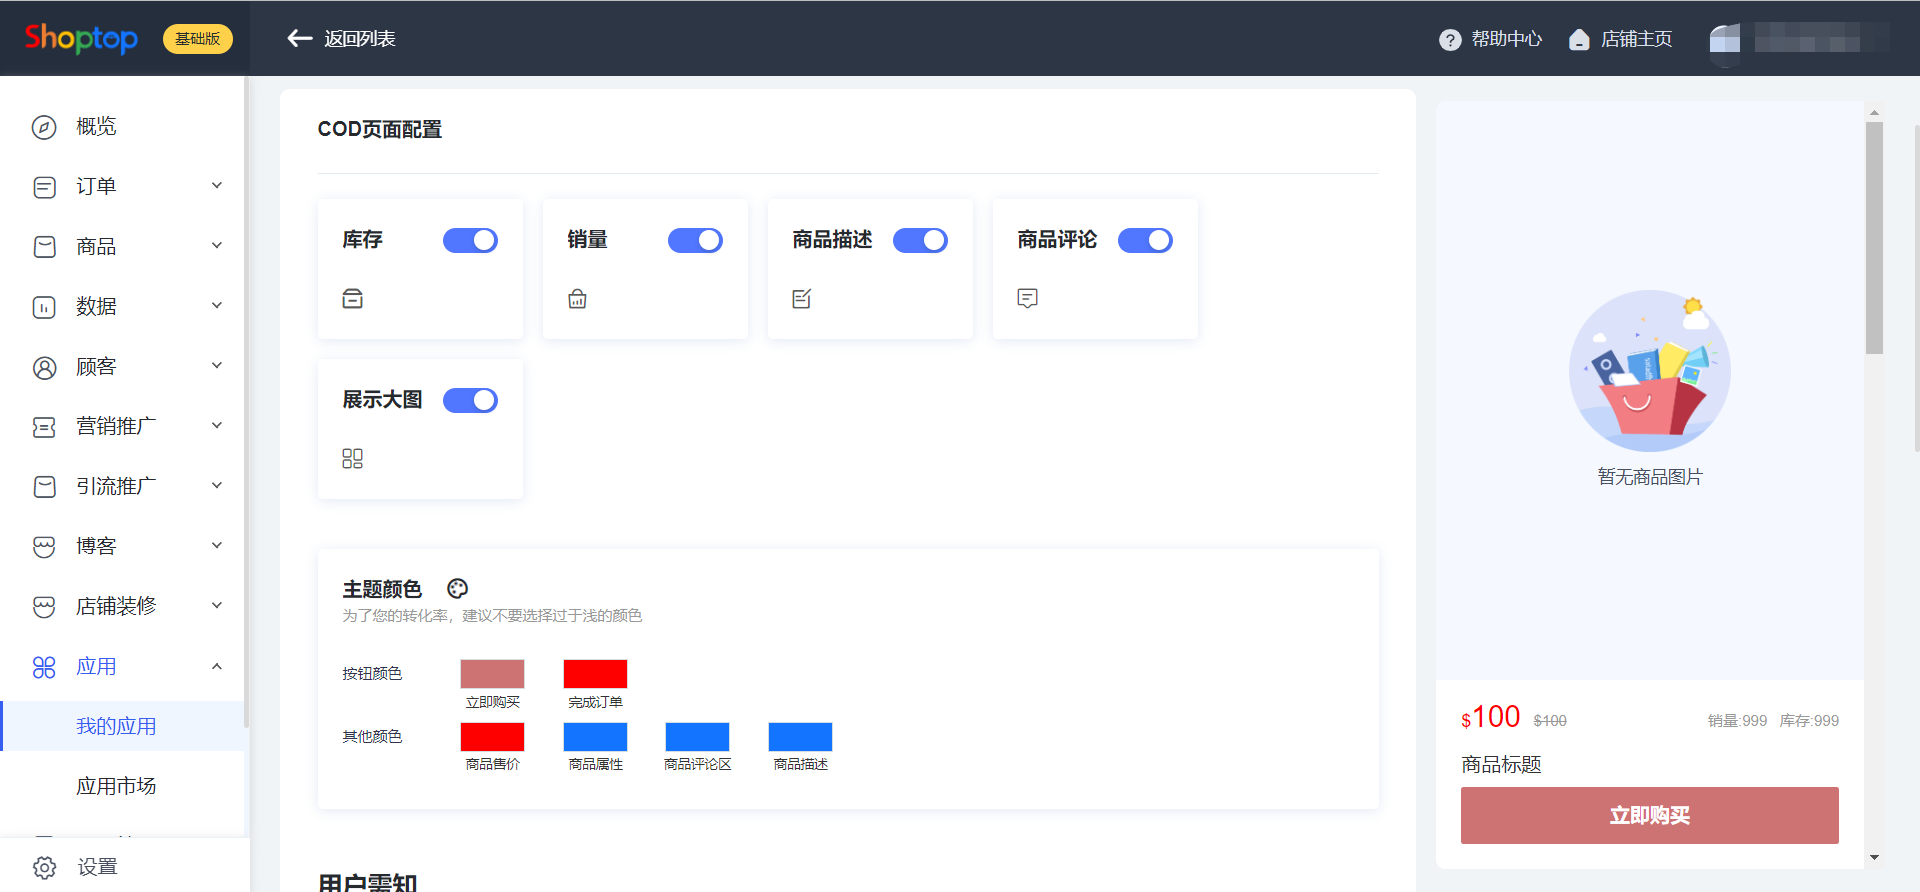Open the 店铺装修 menu label

pos(116,607)
